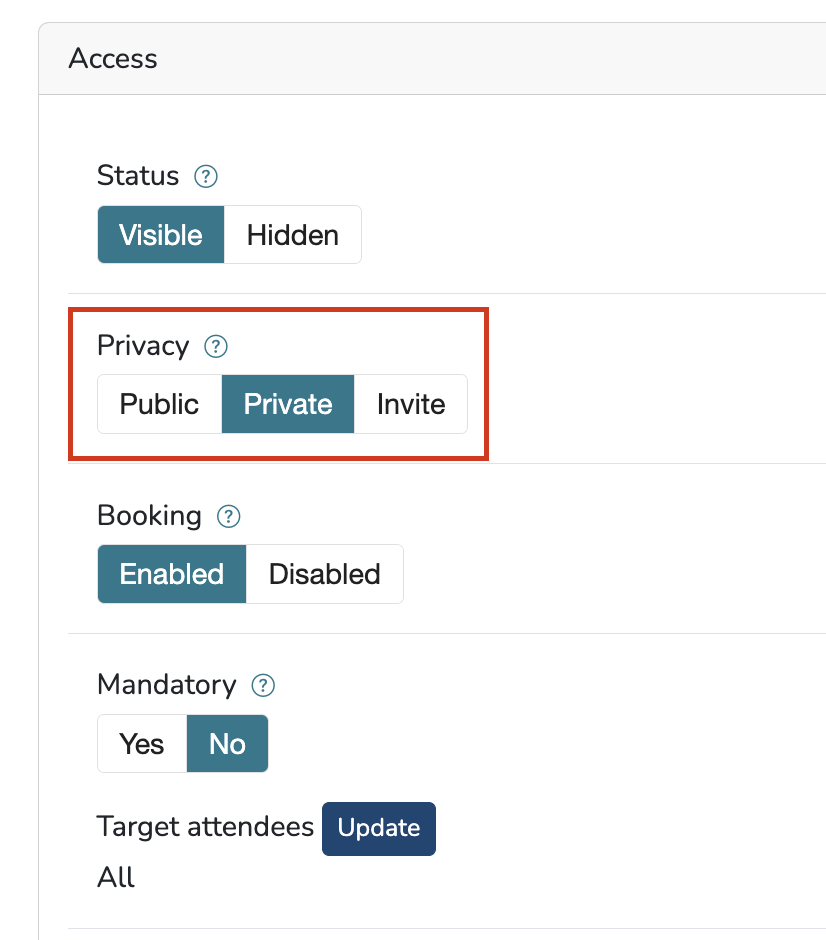This screenshot has height=940, width=826.
Task: Choose Private under Privacy
Action: pyautogui.click(x=288, y=404)
